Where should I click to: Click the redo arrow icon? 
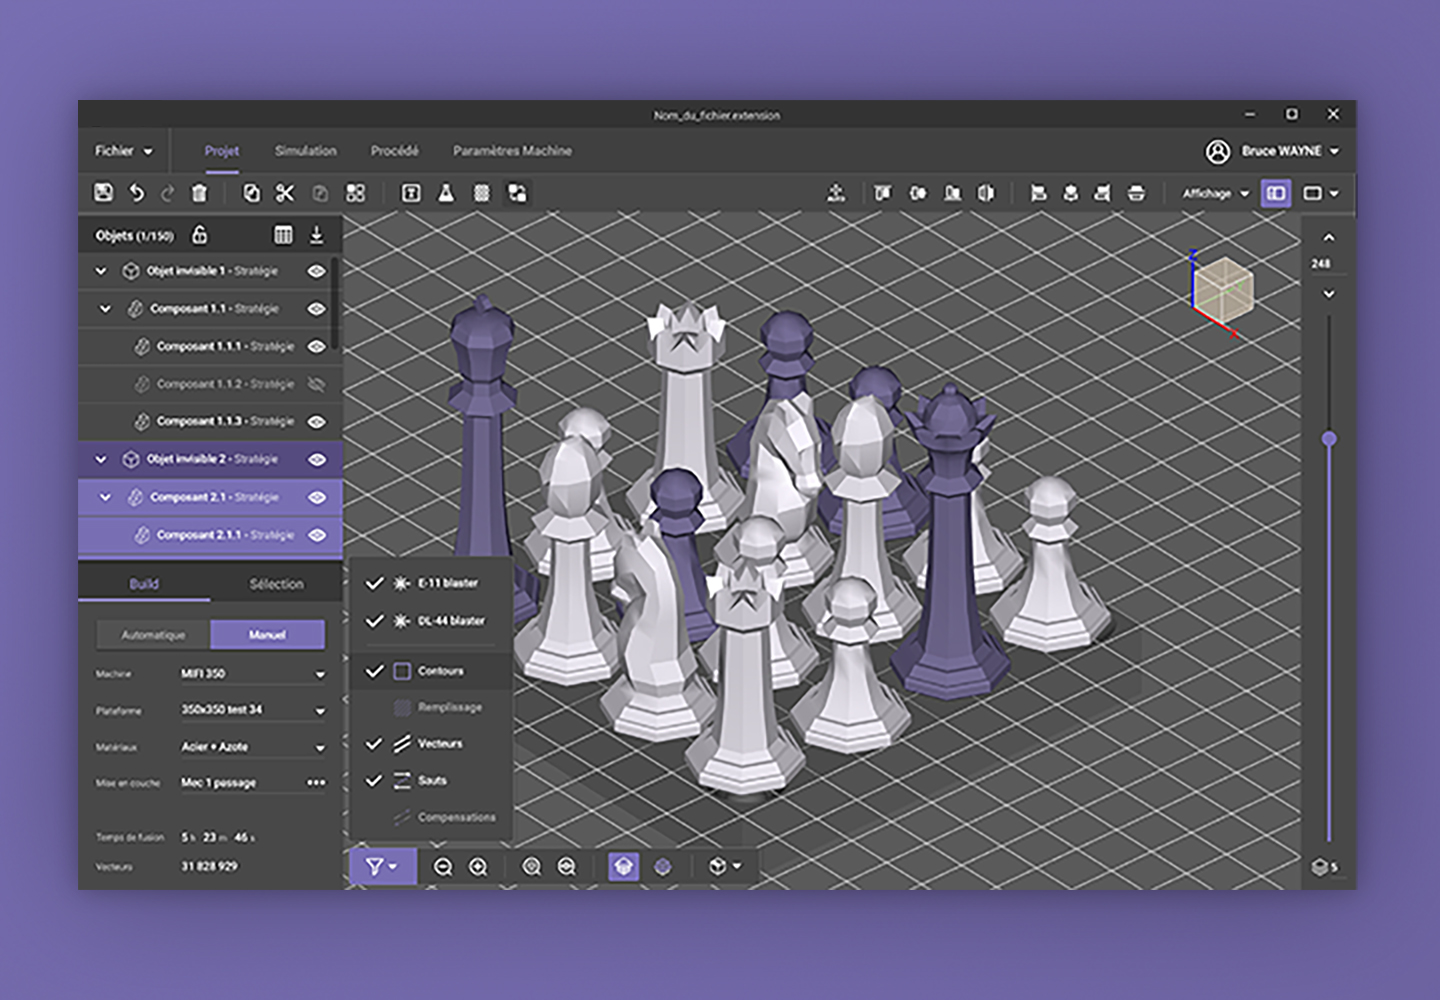pos(168,193)
